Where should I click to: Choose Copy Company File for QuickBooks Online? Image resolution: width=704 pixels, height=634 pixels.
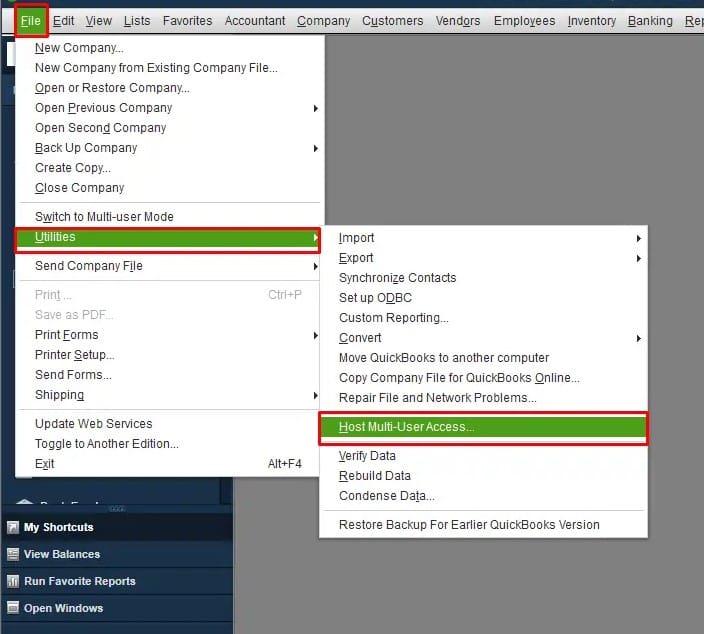pos(484,378)
